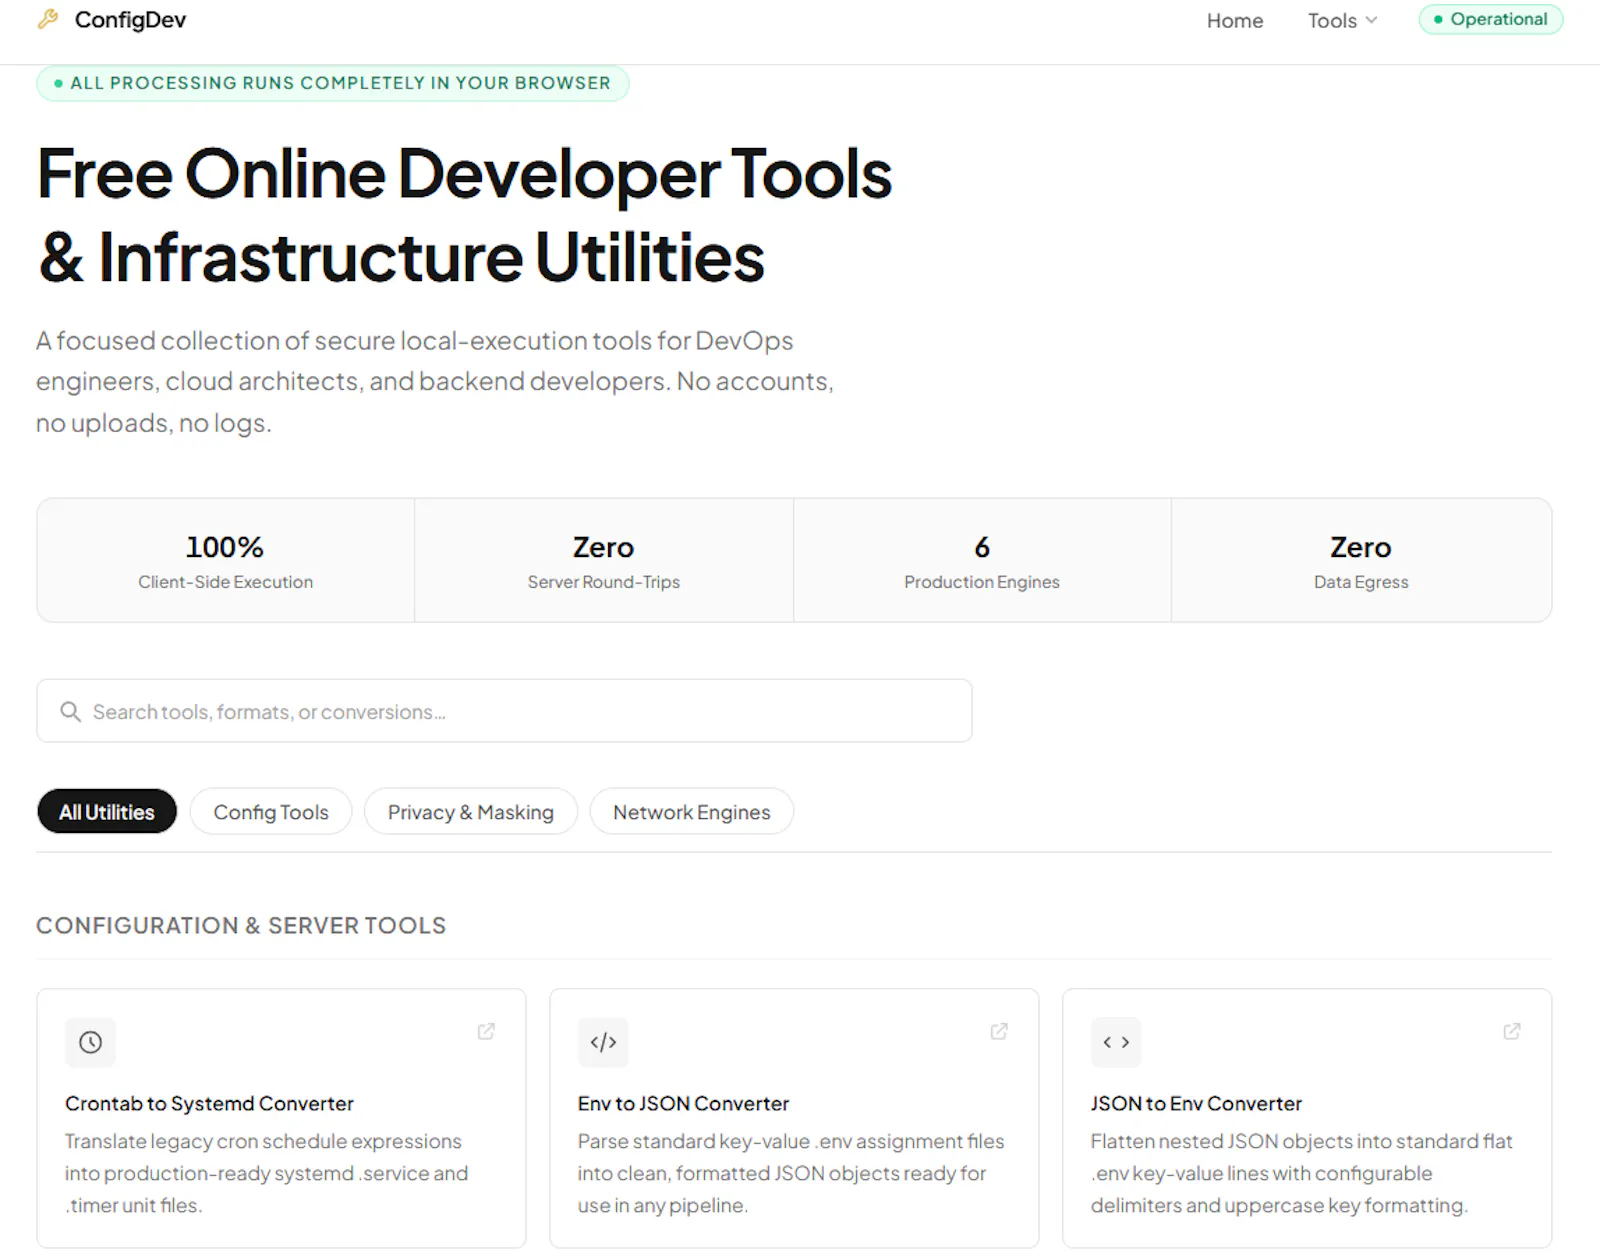The width and height of the screenshot is (1600, 1257).
Task: Select the Config Tools filter tab
Action: 271,811
